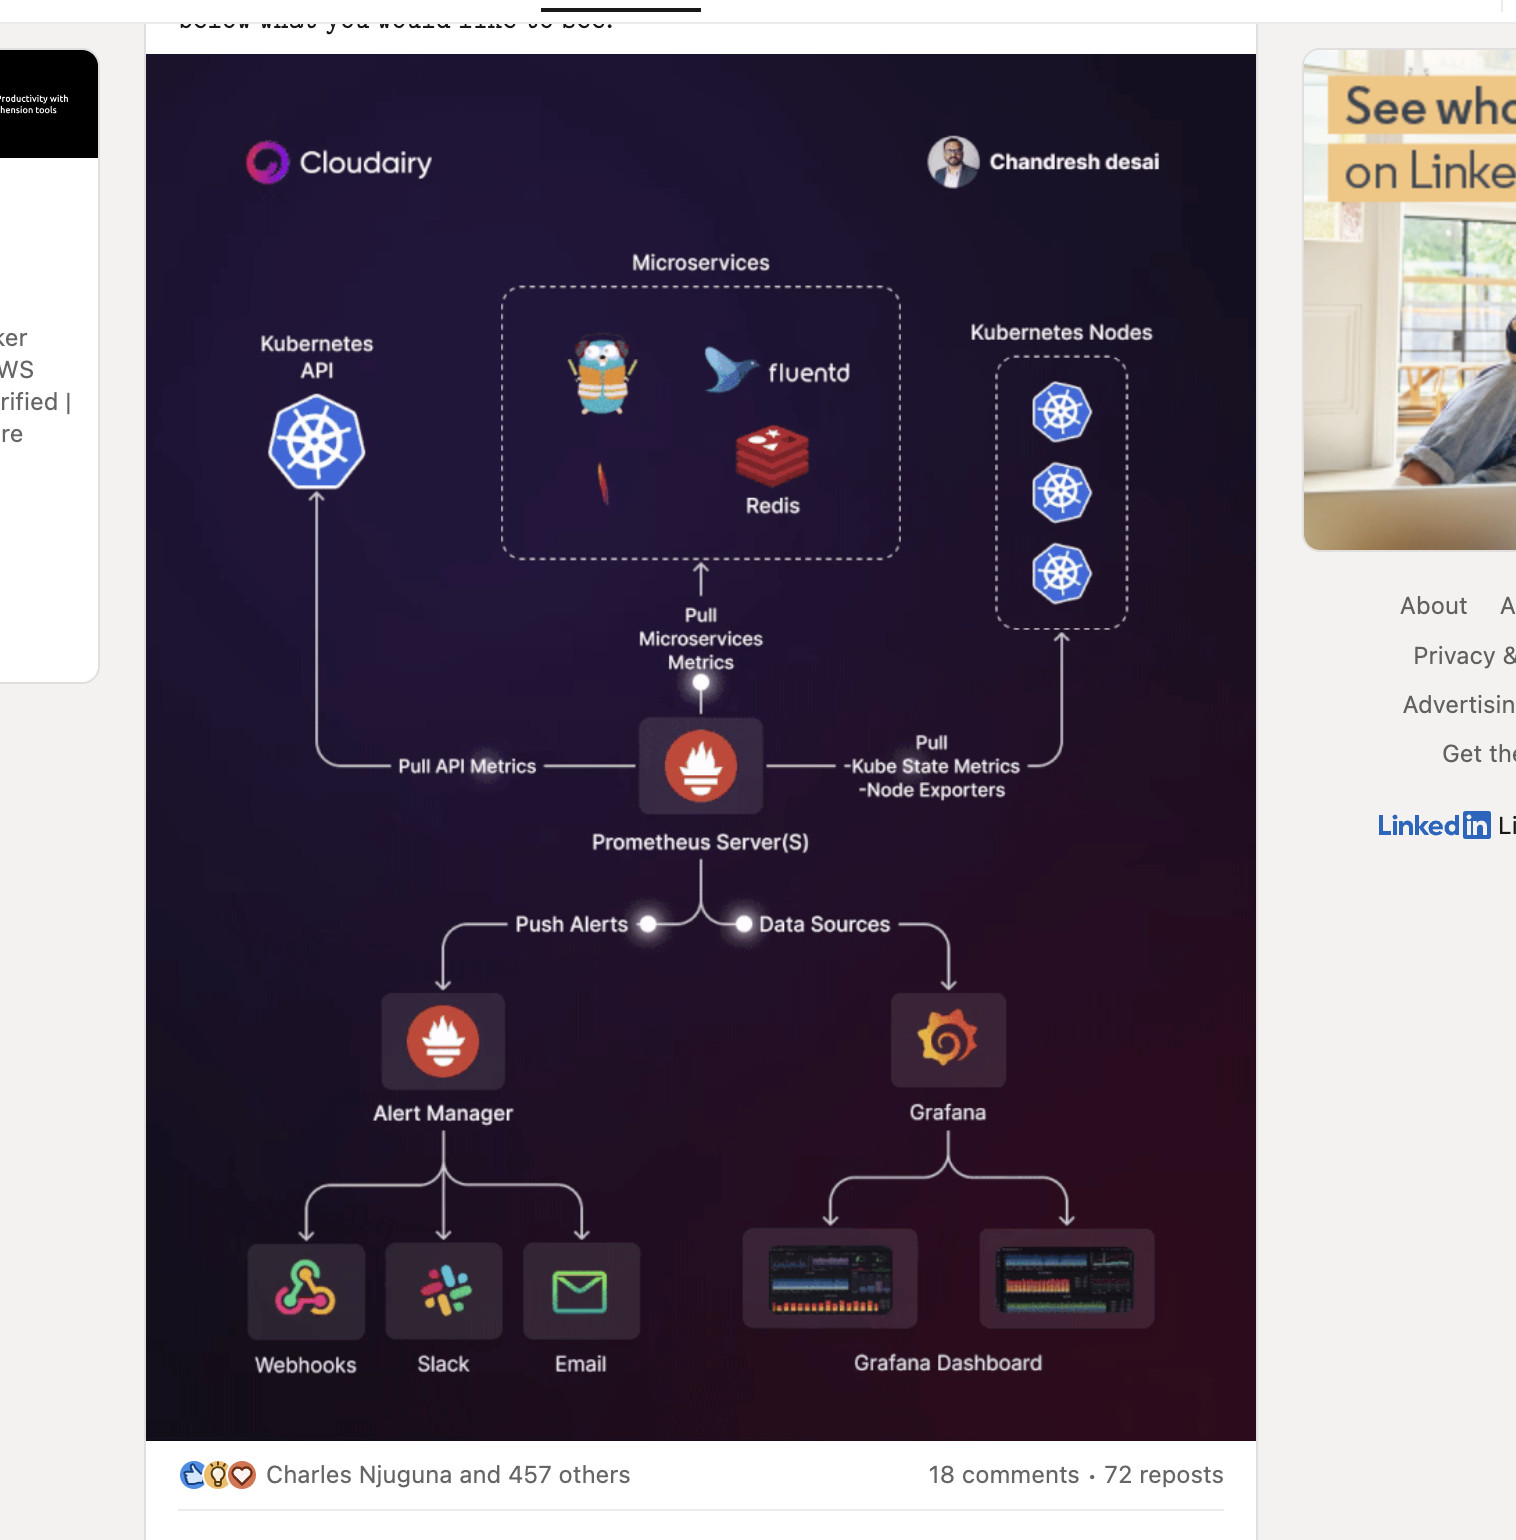Screen dimensions: 1516x1540
Task: Click the fluentd bird logo
Action: (731, 369)
